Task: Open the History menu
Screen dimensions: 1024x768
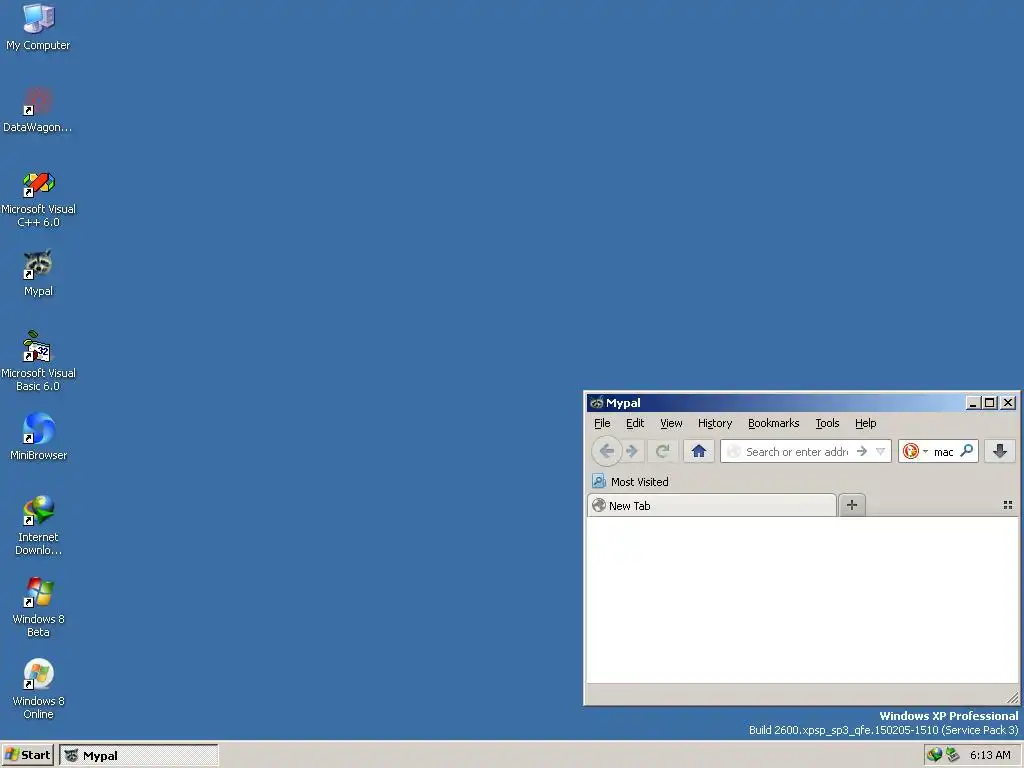Action: click(715, 423)
